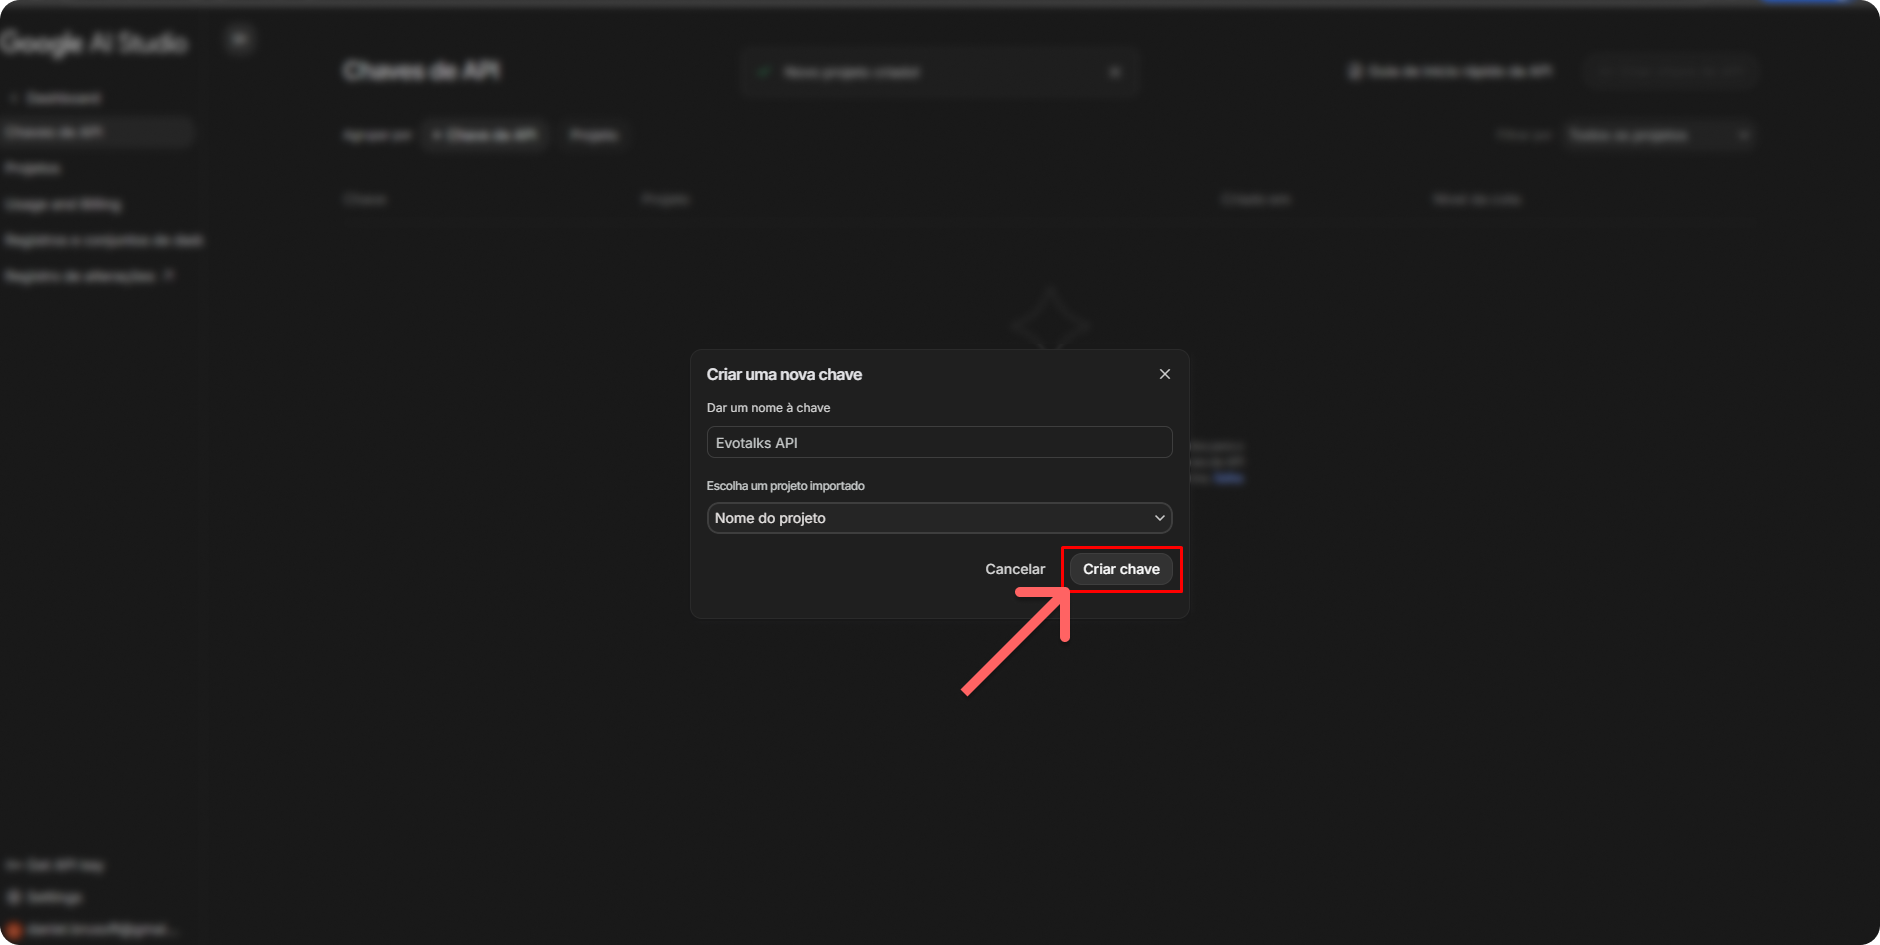Open Settings gear in sidebar
The image size is (1880, 945).
pyautogui.click(x=14, y=897)
